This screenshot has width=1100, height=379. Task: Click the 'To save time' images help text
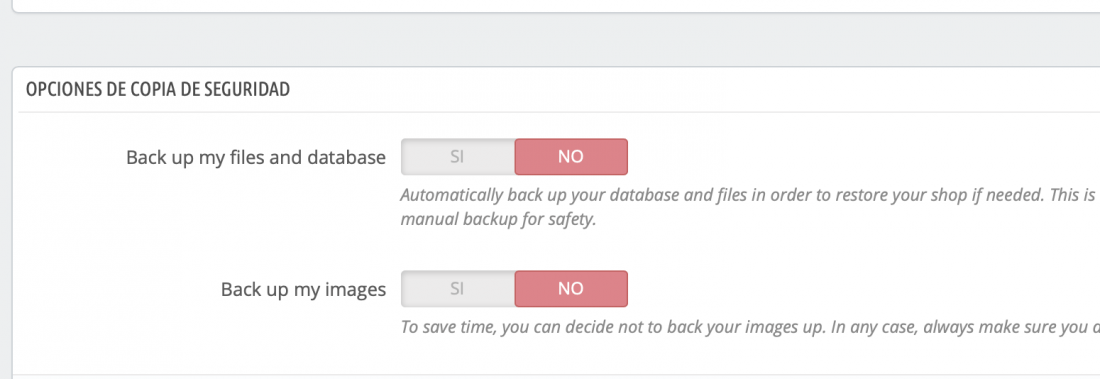tap(750, 327)
